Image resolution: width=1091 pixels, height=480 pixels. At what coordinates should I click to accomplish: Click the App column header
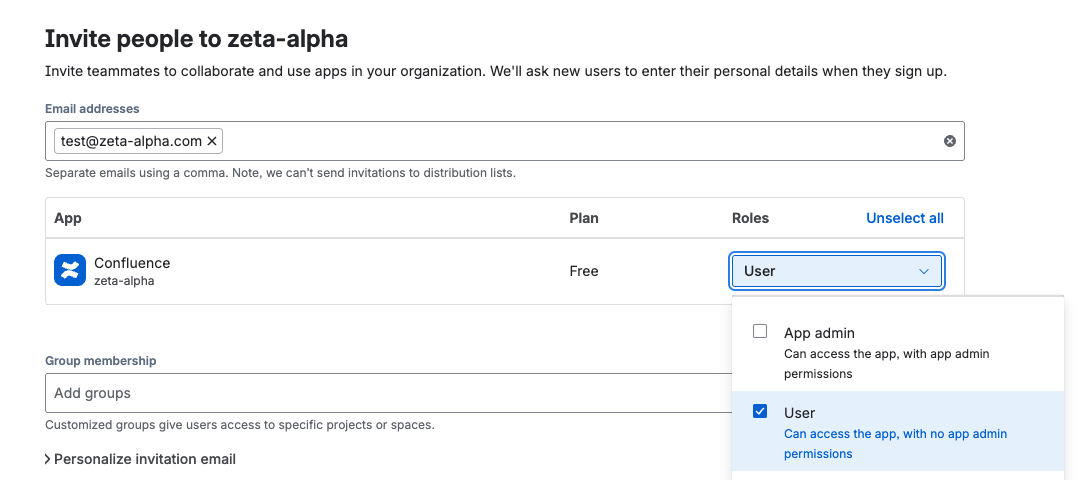pyautogui.click(x=67, y=218)
